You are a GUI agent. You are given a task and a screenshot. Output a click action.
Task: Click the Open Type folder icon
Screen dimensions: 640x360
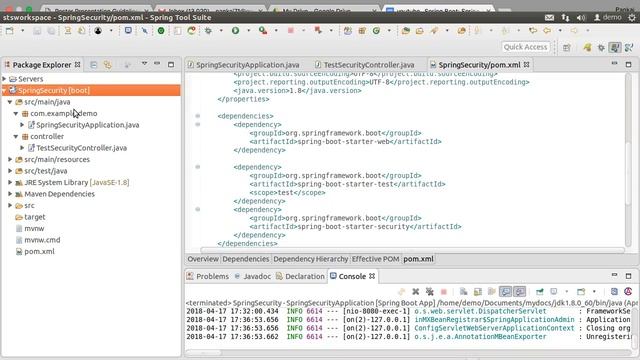coord(405,31)
